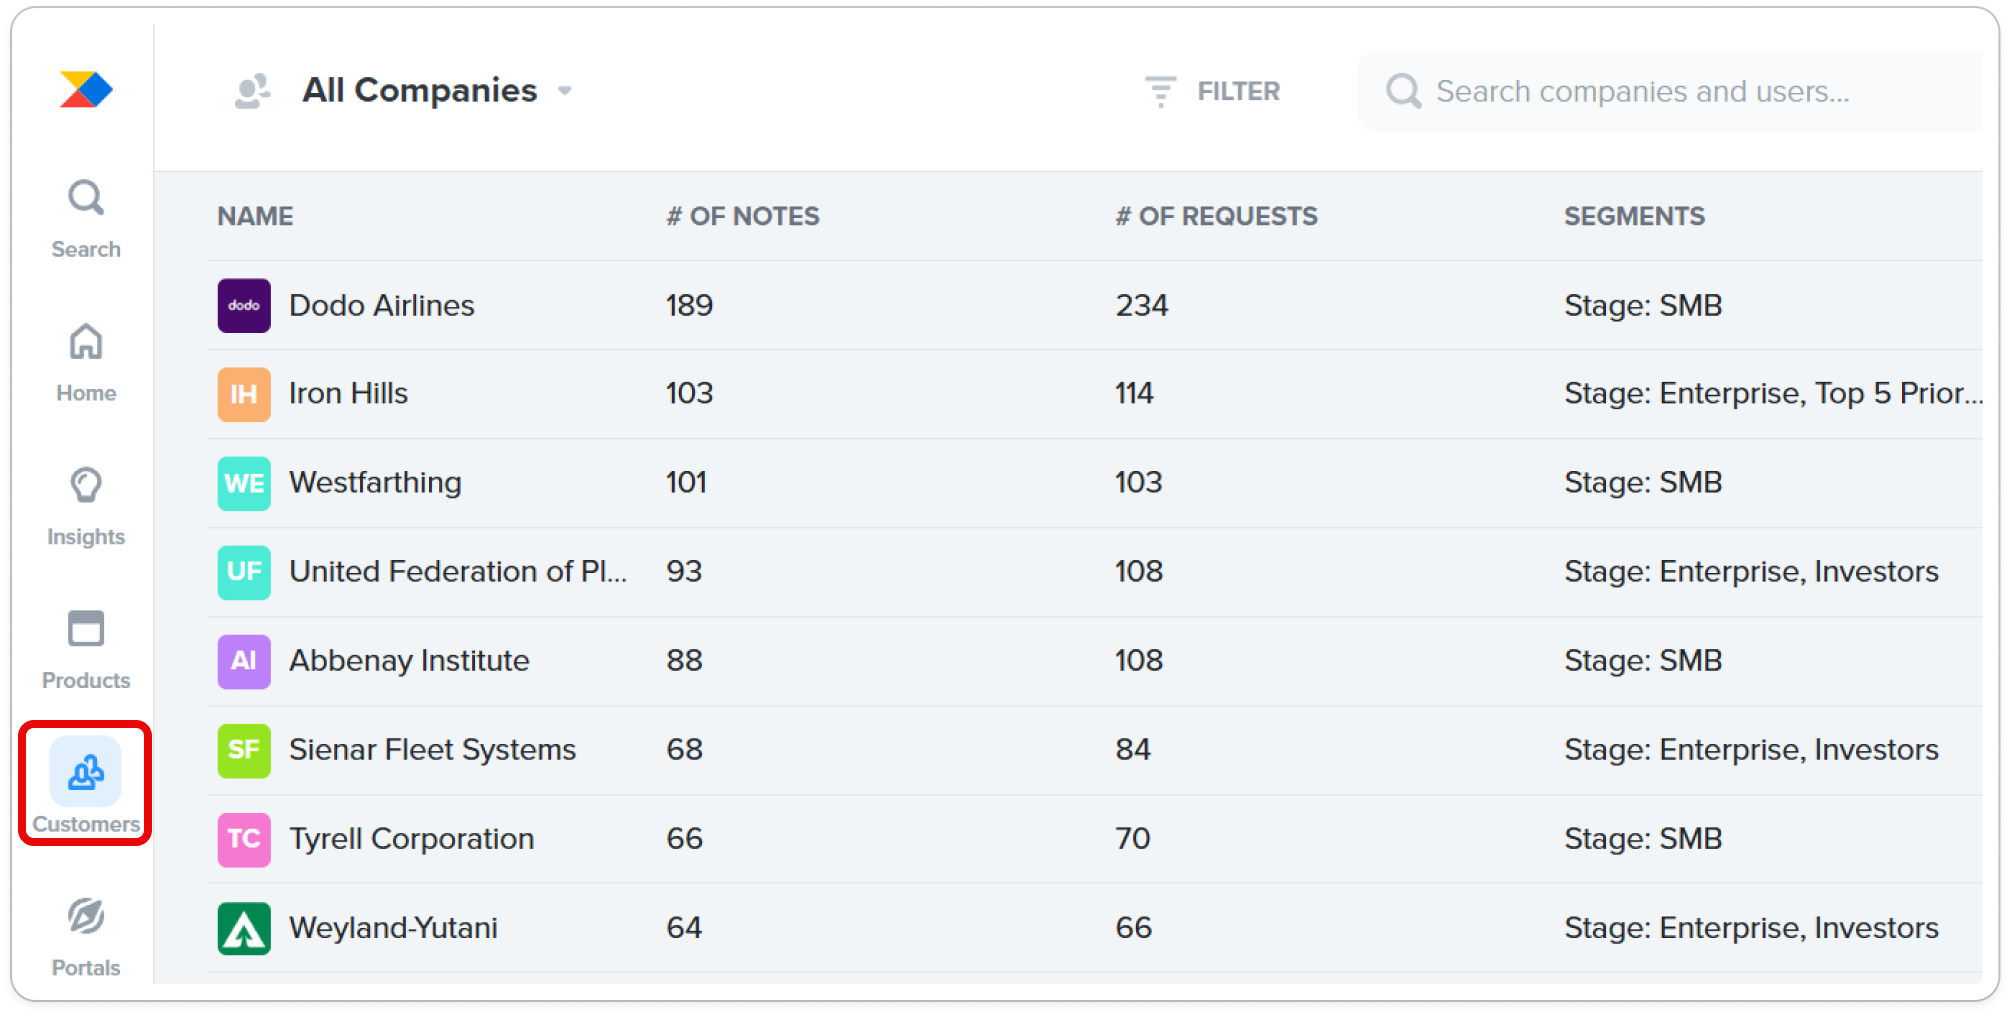Sort by the NAME column header
This screenshot has height=1016, width=2011.
pos(255,216)
